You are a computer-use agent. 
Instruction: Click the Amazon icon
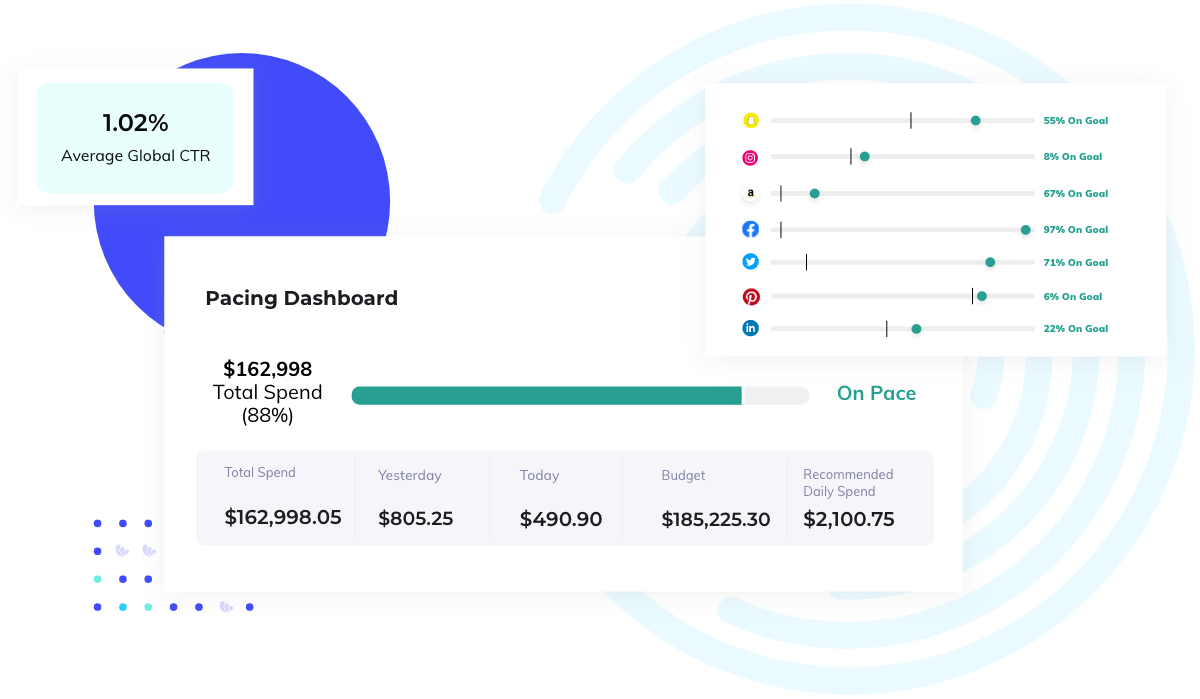pyautogui.click(x=751, y=193)
